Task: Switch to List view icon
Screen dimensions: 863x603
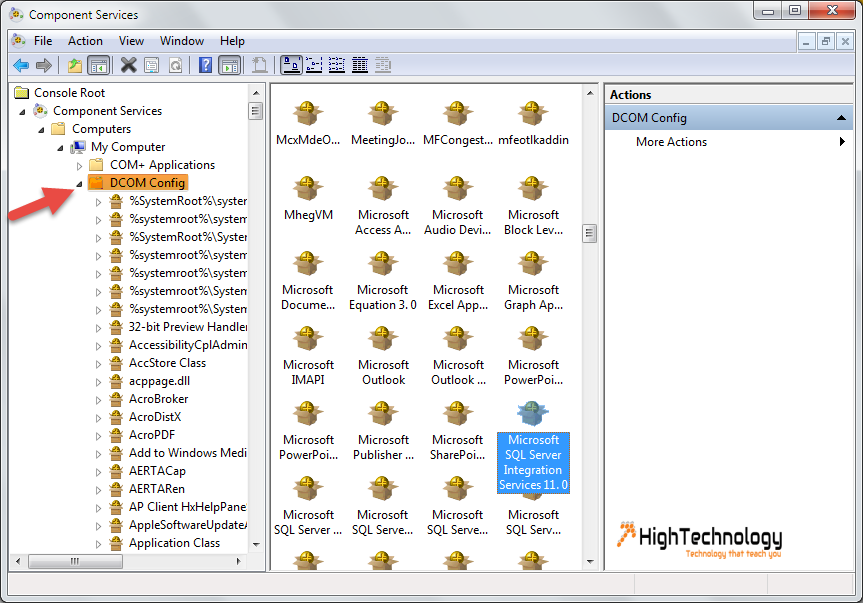Action: 337,65
